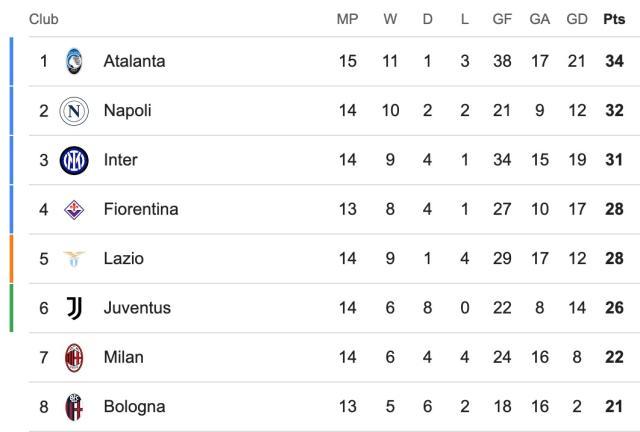Click the MP column header
Screen dimensions: 640x432
click(x=348, y=19)
